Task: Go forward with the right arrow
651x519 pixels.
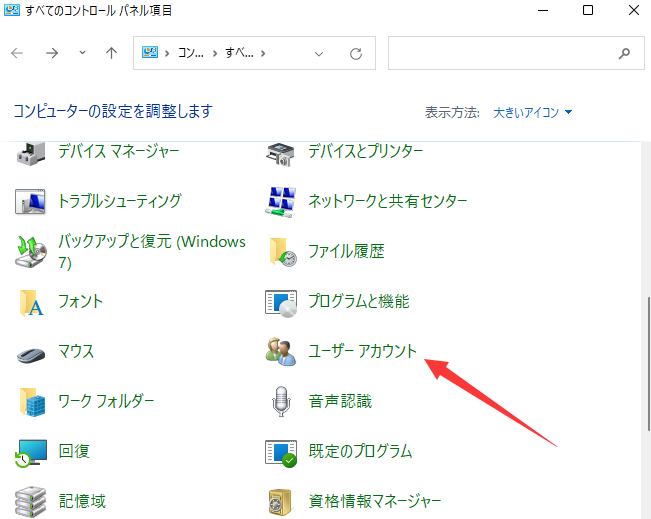Action: point(52,53)
